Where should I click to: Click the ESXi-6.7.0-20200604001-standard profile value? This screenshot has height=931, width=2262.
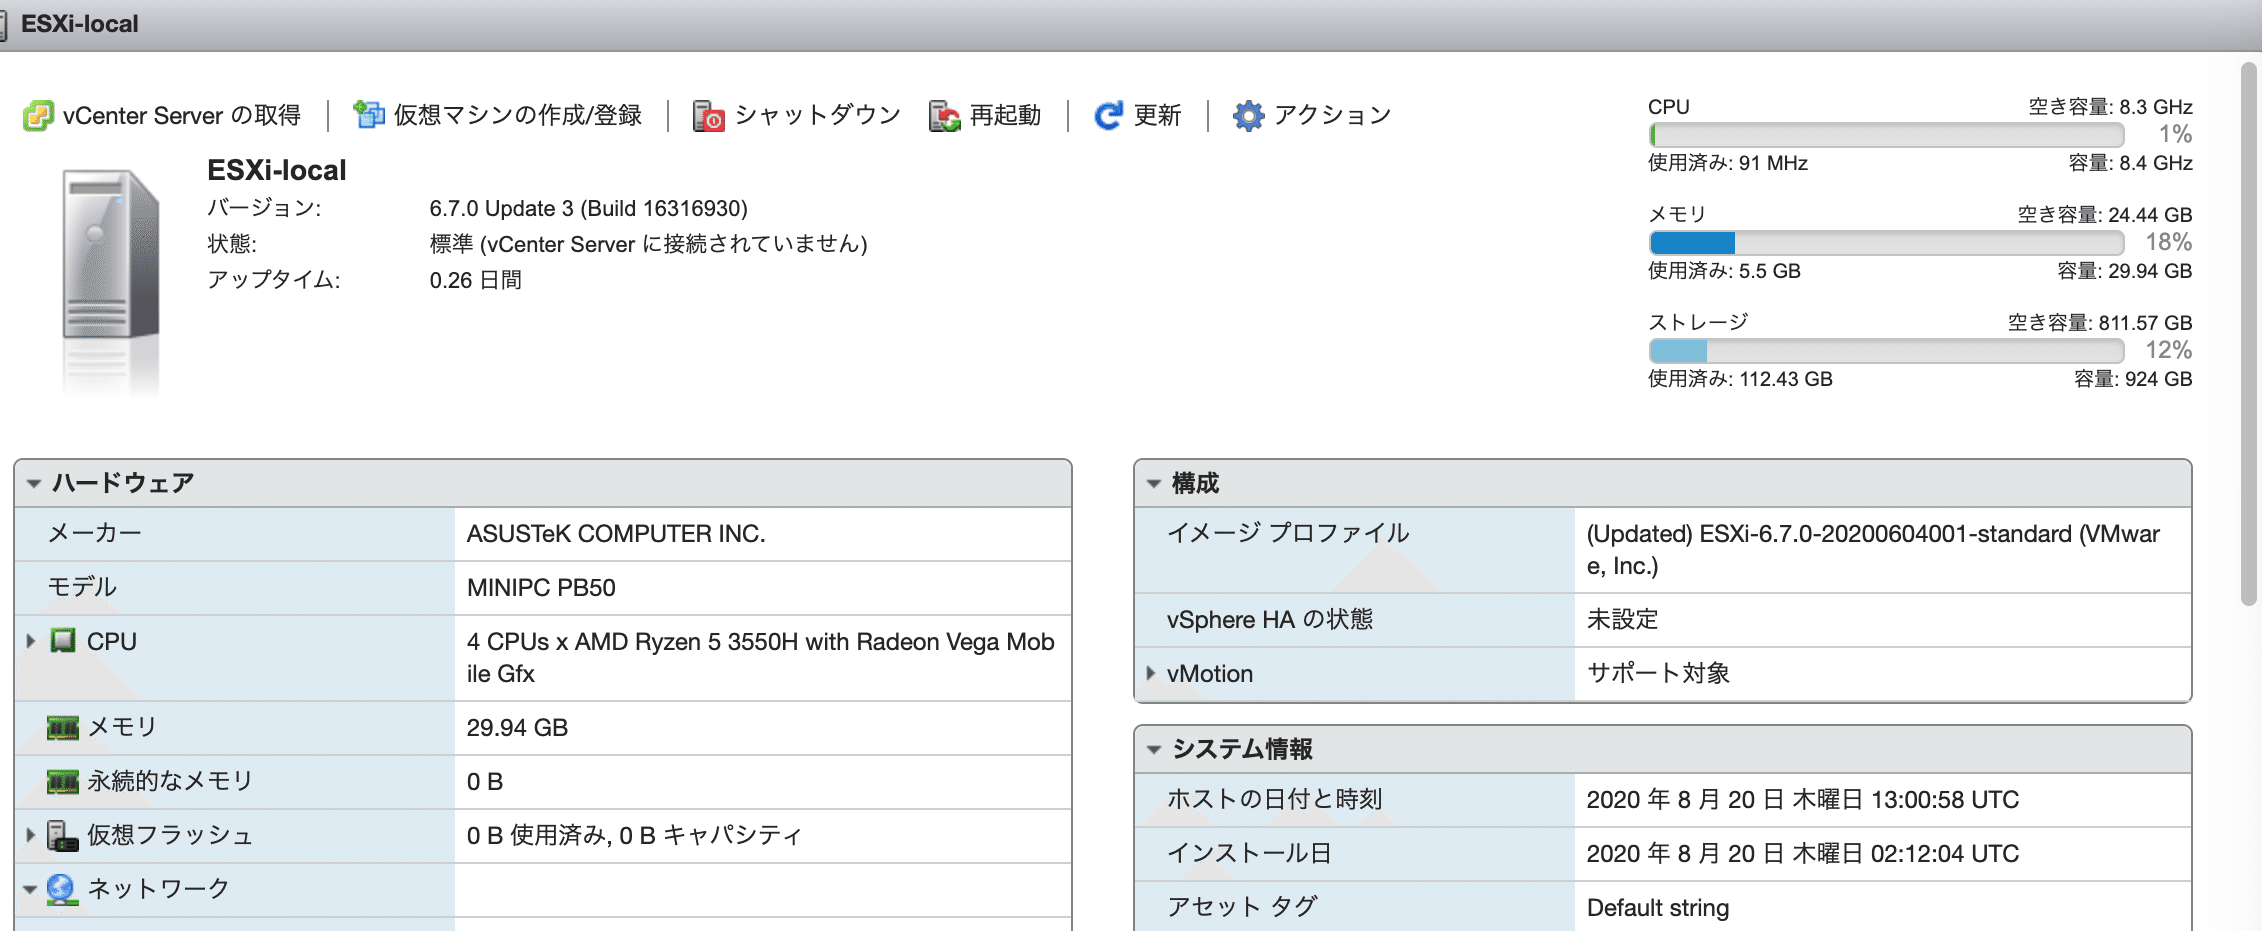[1873, 549]
